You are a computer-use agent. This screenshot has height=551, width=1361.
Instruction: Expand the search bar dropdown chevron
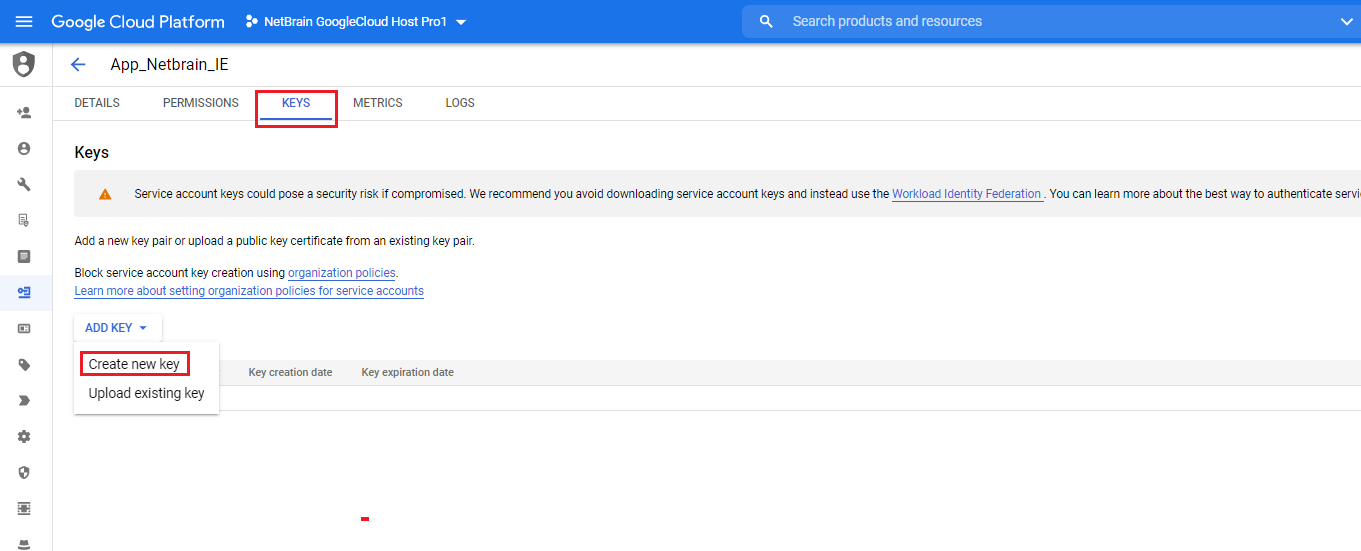click(1345, 22)
